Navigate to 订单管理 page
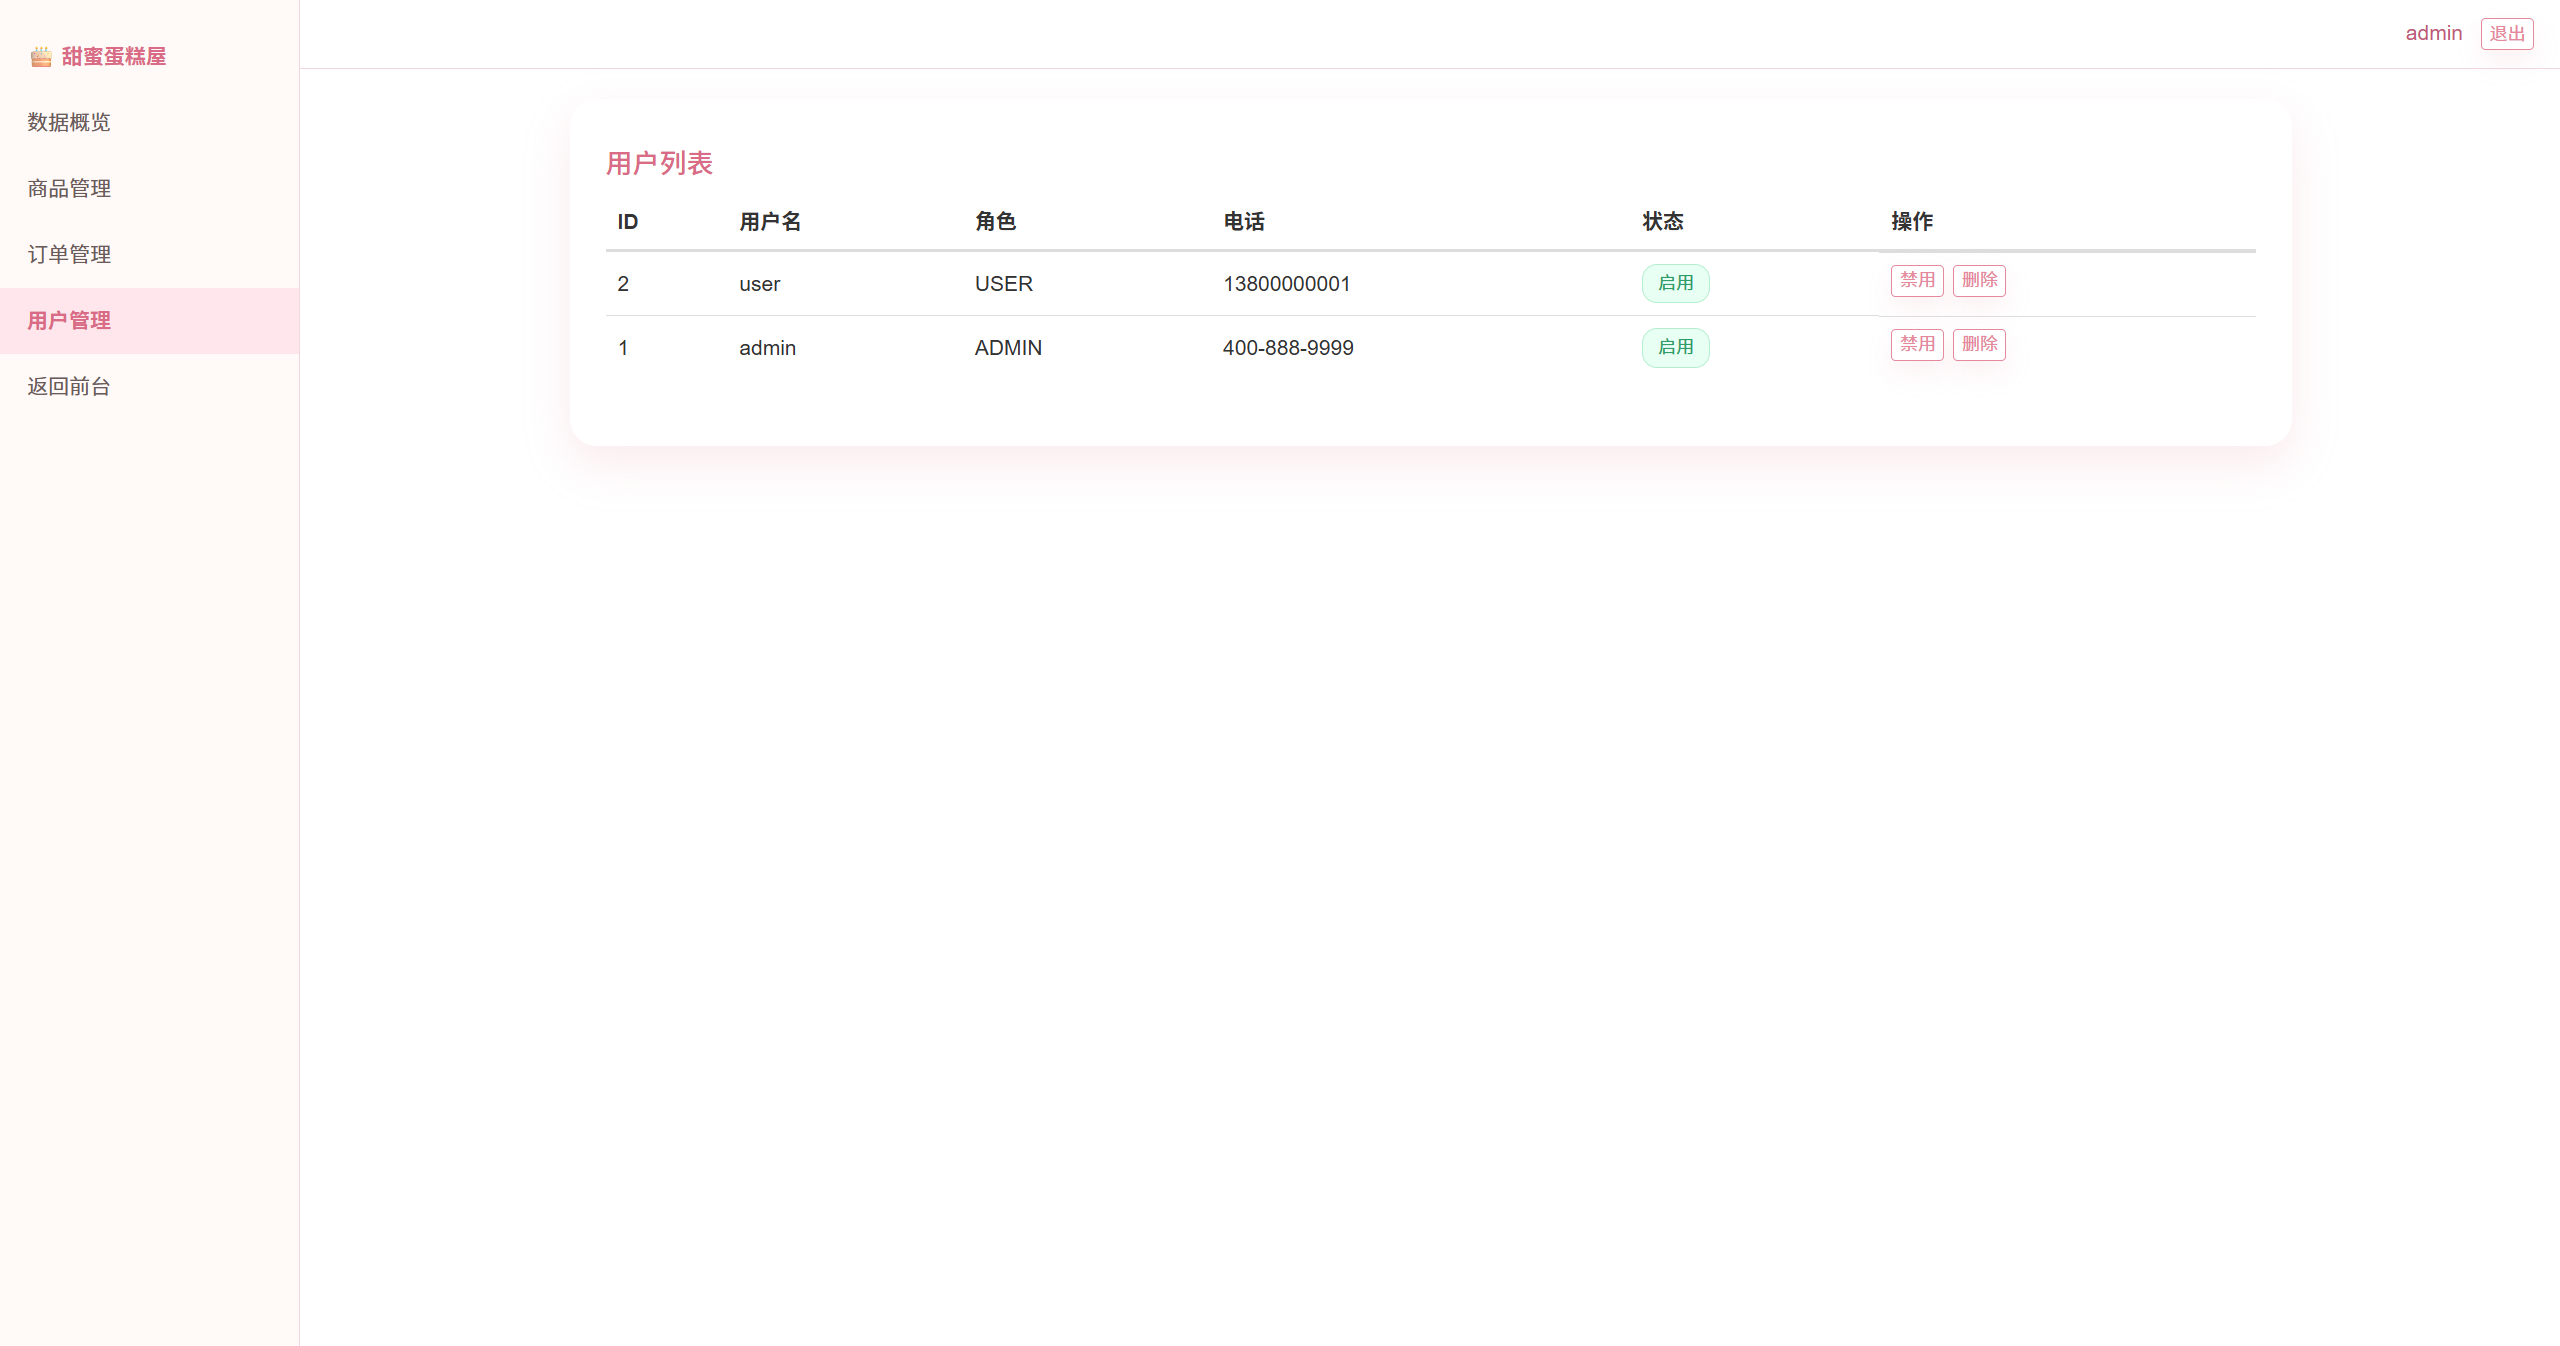2560x1346 pixels. pos(69,254)
